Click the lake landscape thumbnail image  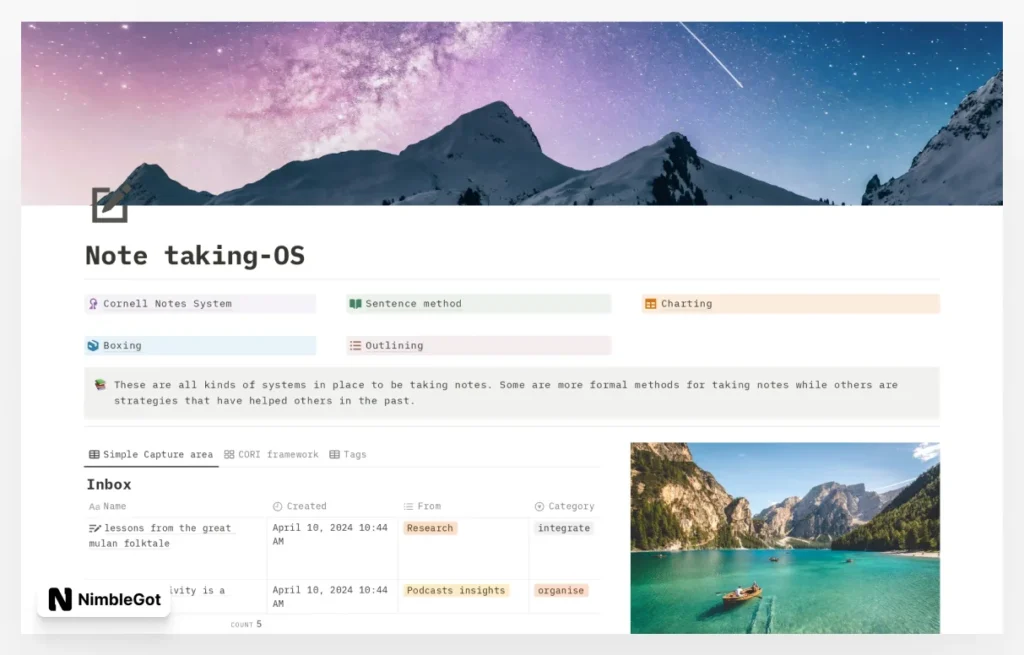(784, 537)
